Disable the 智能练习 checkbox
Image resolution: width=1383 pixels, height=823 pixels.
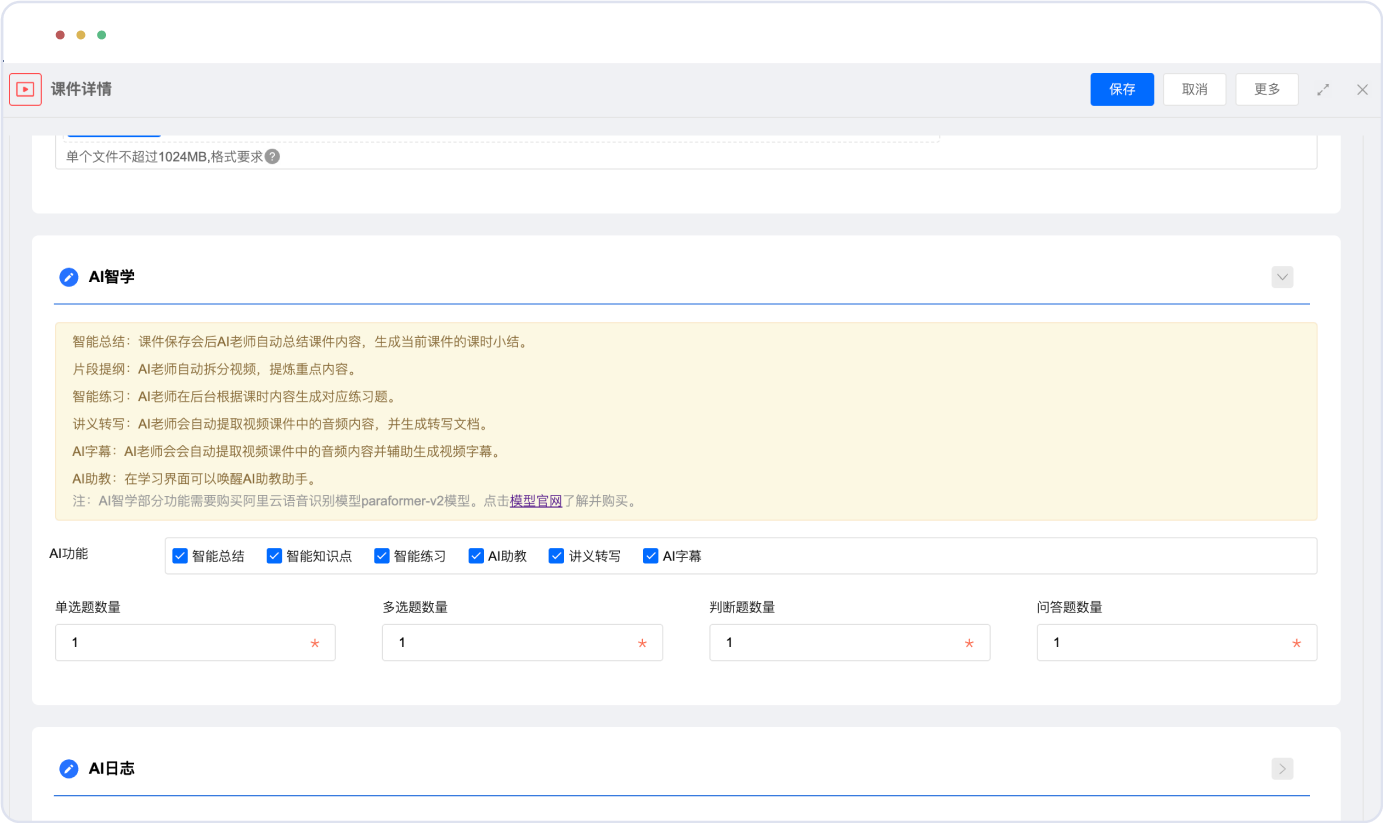coord(381,556)
